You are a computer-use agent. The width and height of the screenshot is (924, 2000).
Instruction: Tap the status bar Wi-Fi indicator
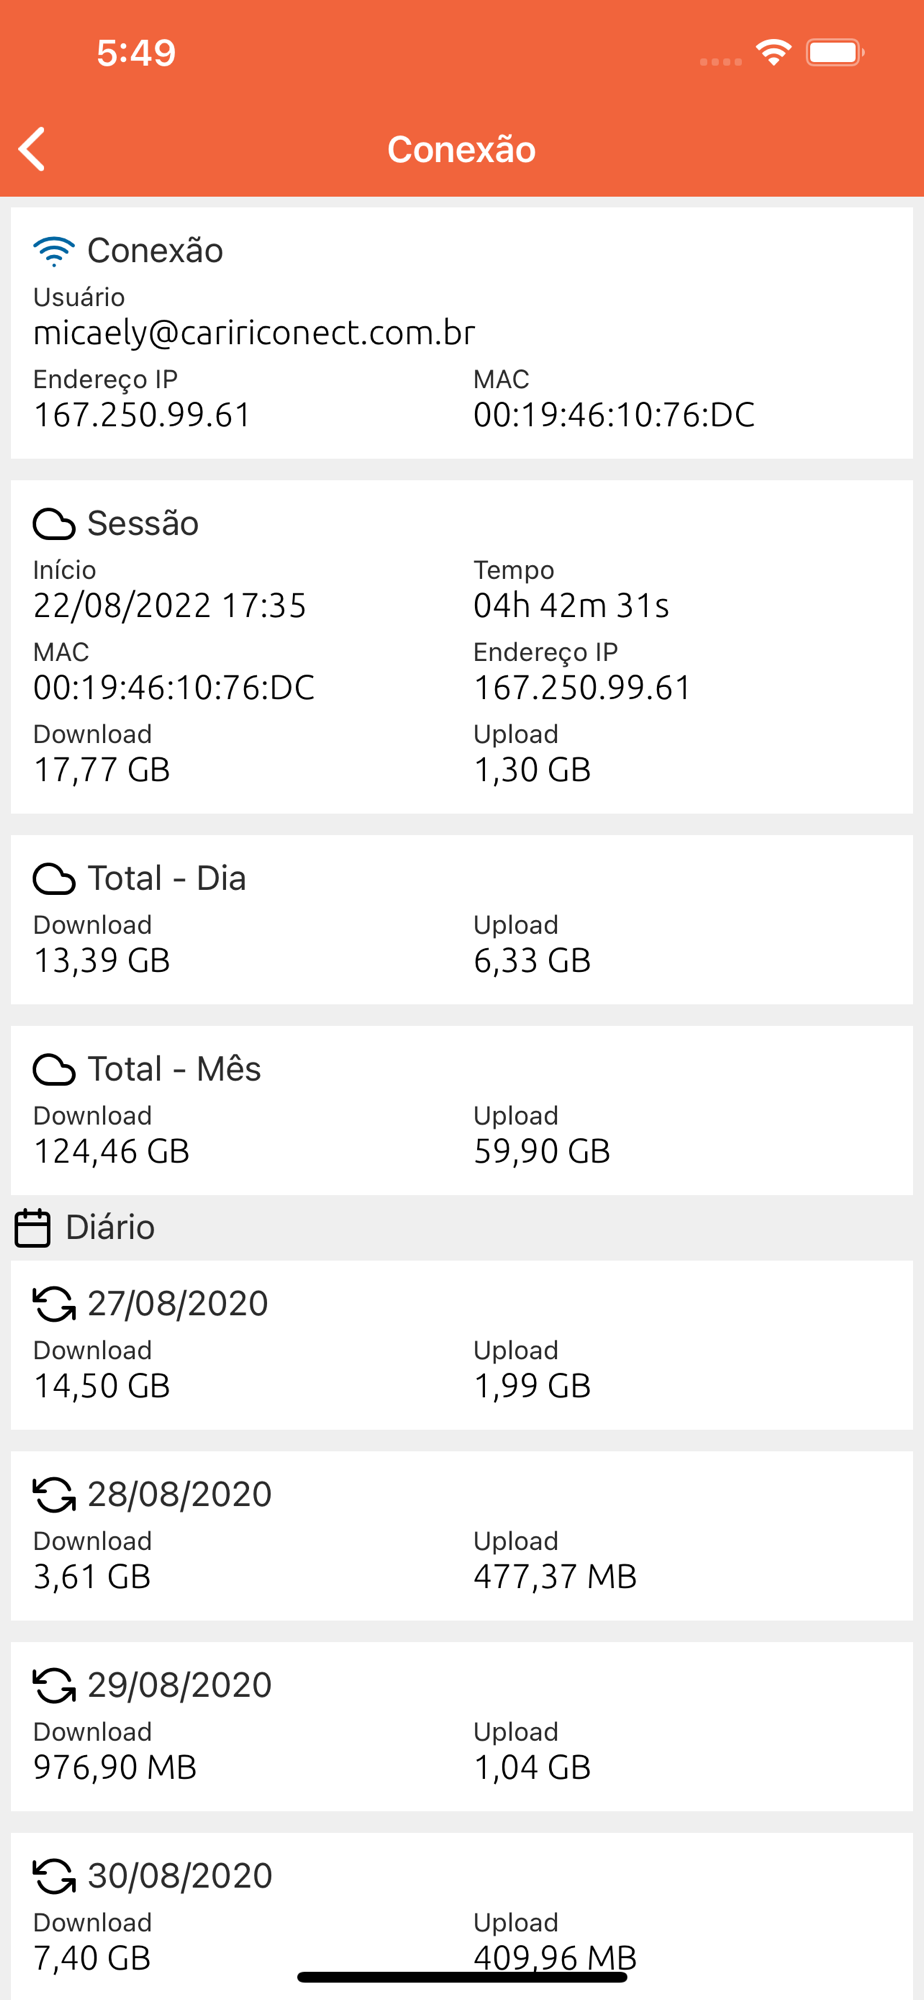click(773, 52)
